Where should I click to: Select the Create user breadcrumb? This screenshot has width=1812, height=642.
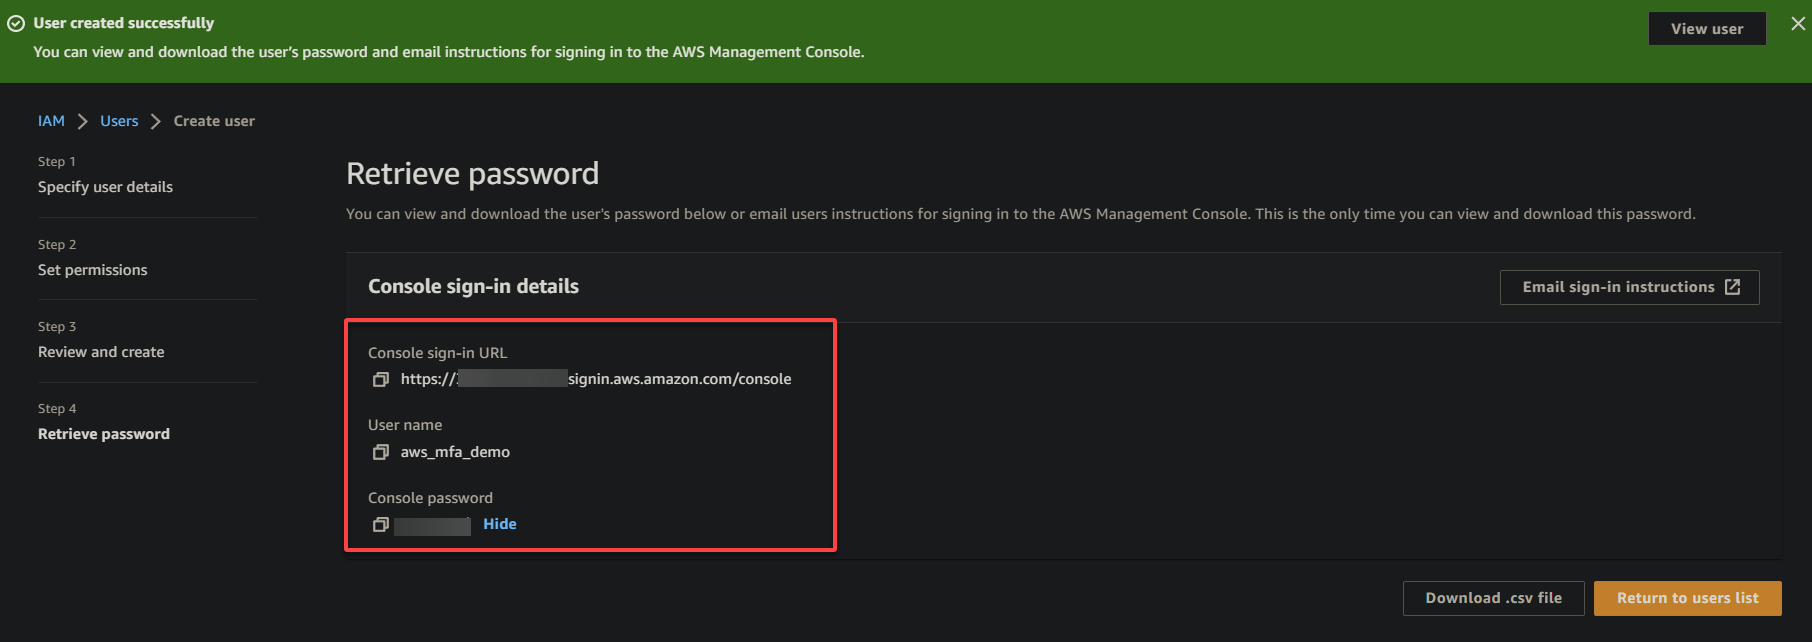214,121
